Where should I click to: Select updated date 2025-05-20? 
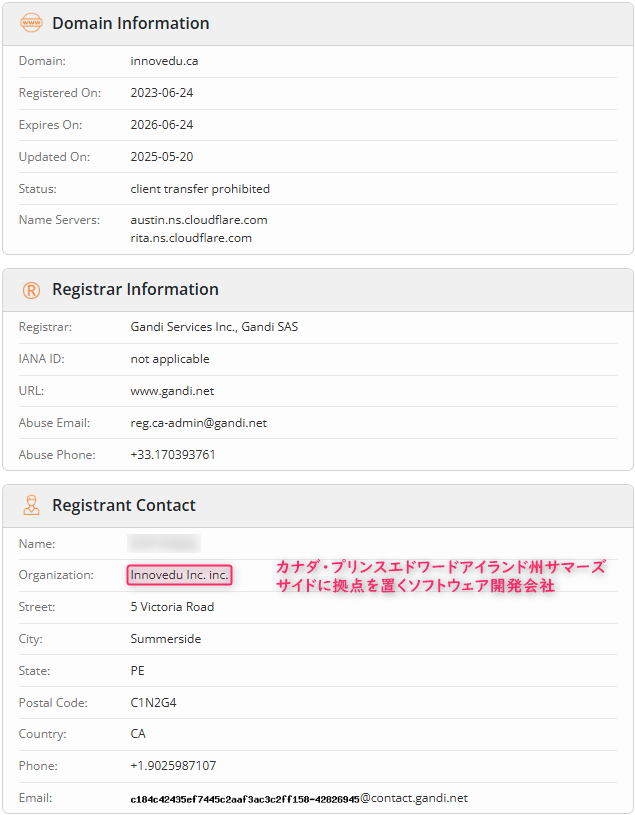162,156
